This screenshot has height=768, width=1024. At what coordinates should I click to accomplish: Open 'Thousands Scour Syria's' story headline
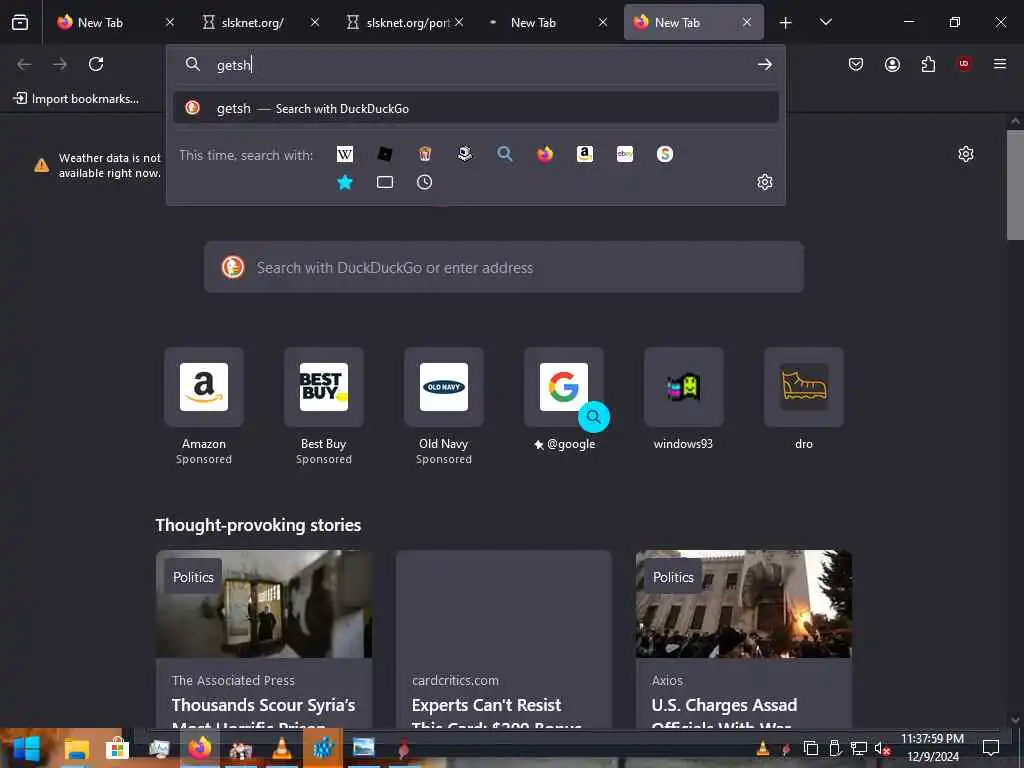tap(263, 705)
